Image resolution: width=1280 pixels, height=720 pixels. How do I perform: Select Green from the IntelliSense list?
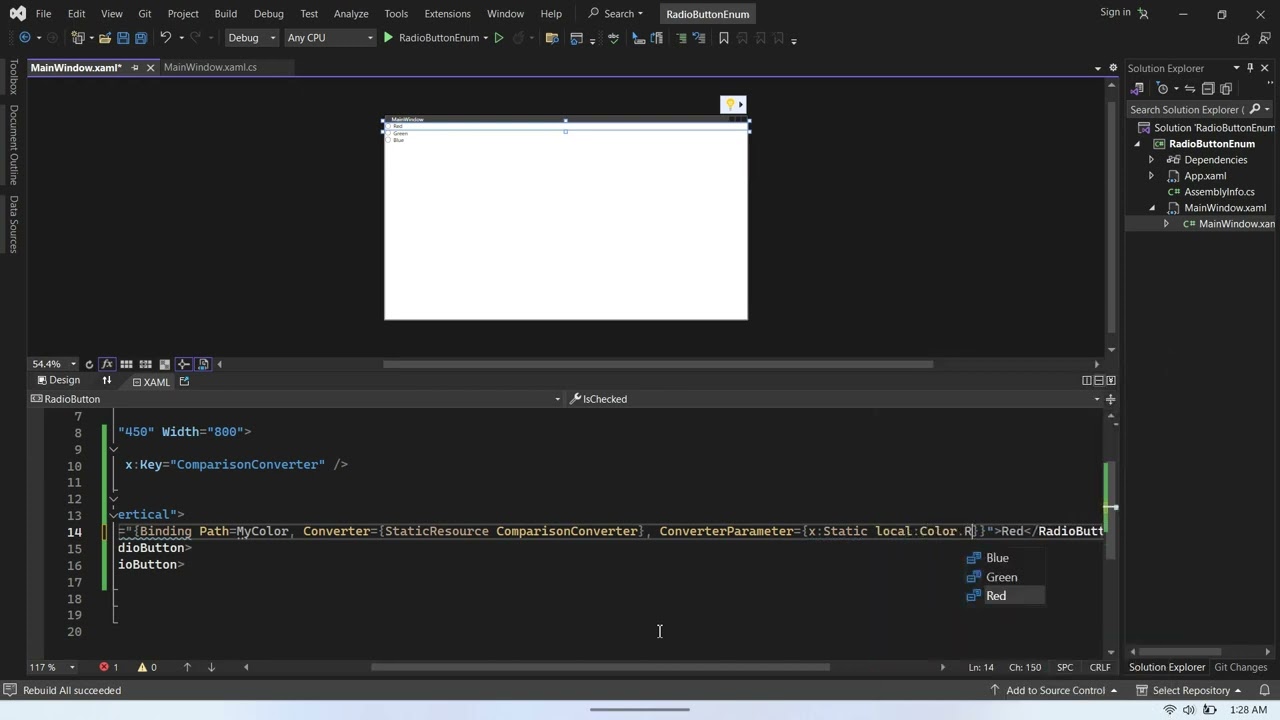[x=1004, y=577]
